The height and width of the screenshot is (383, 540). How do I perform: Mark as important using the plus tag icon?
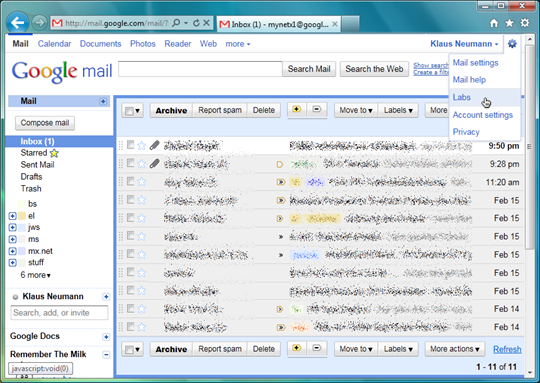pyautogui.click(x=297, y=110)
